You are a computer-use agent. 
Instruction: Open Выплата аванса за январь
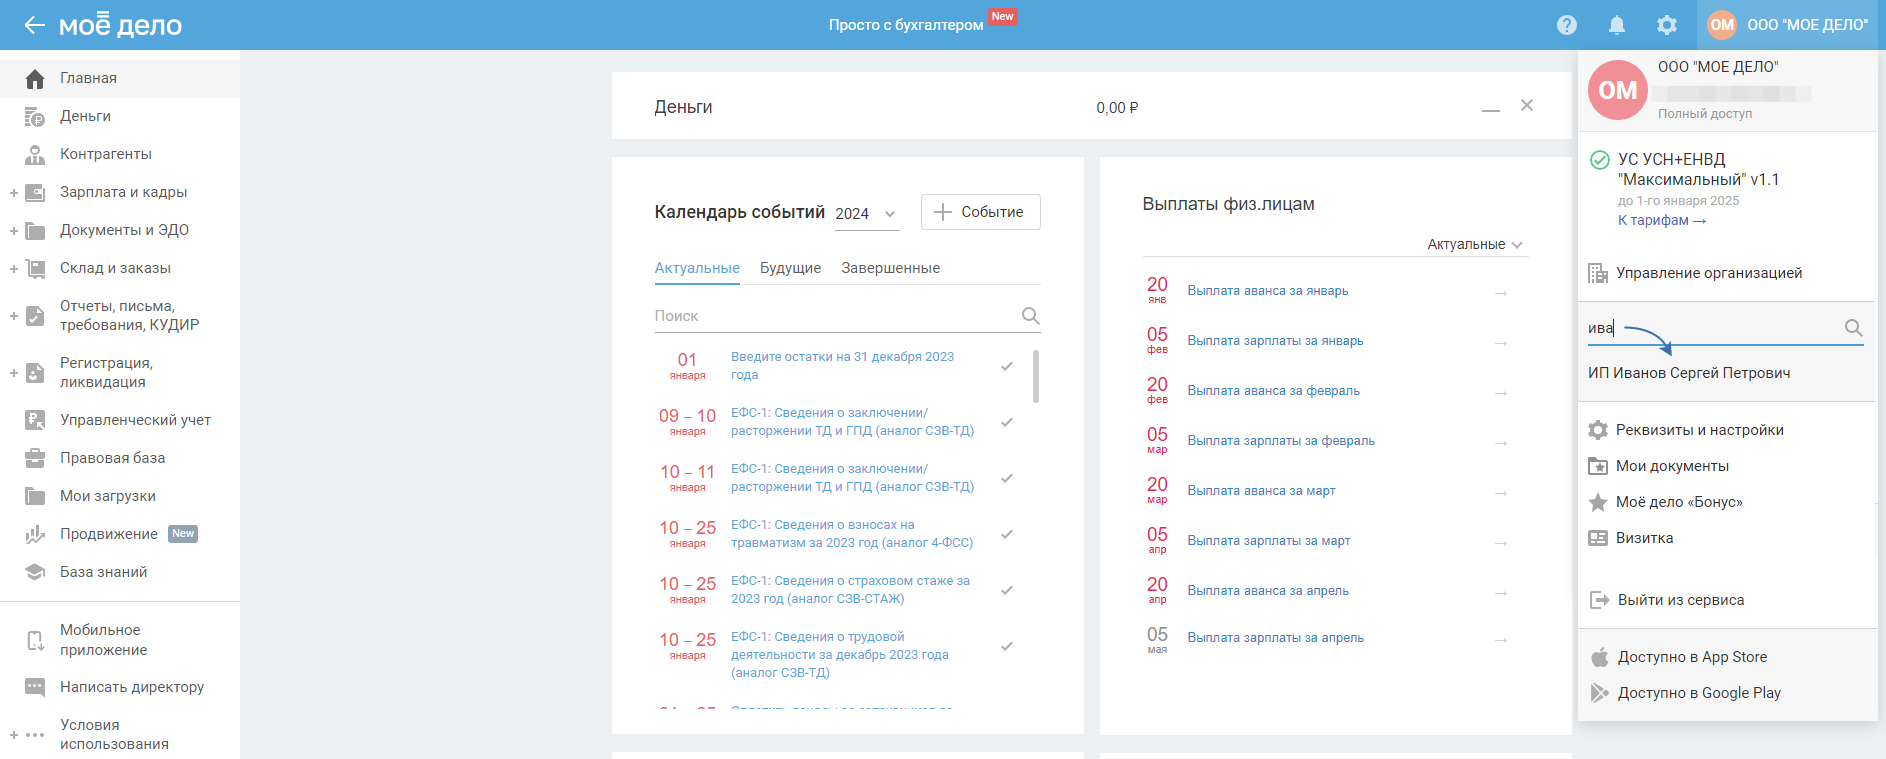coord(1268,291)
